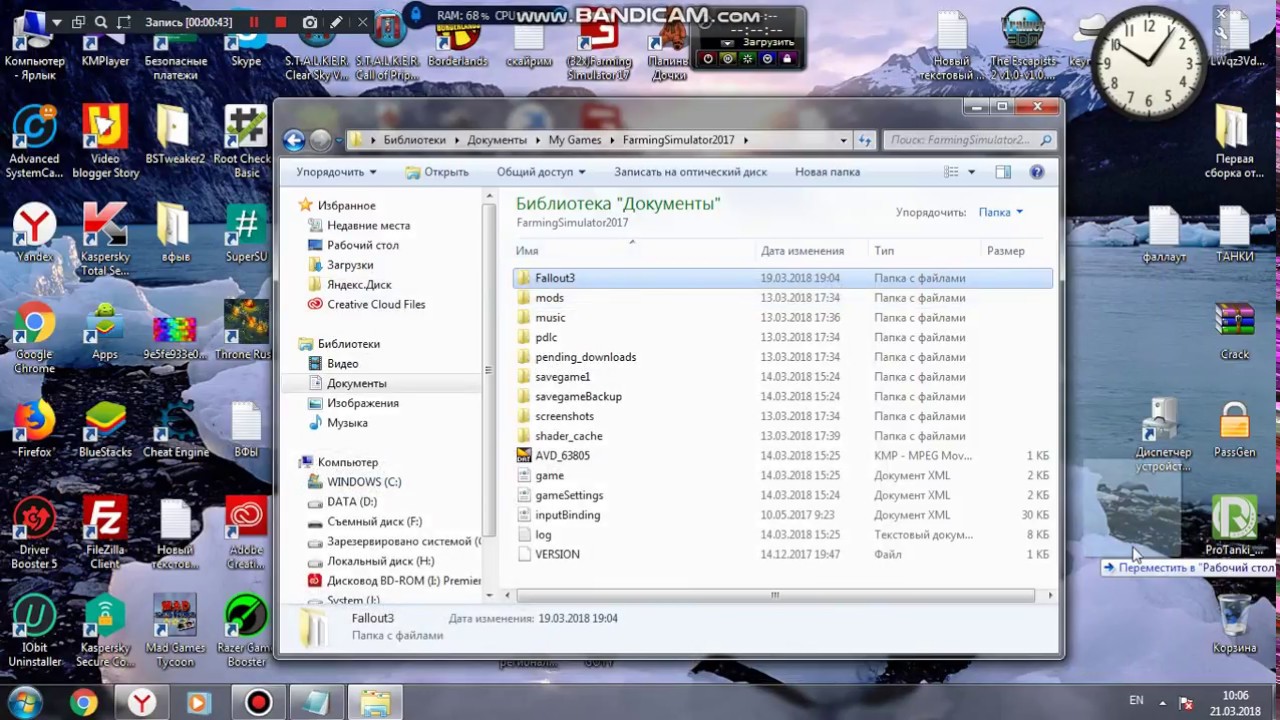
Task: Click the Explorer search field
Action: click(970, 140)
